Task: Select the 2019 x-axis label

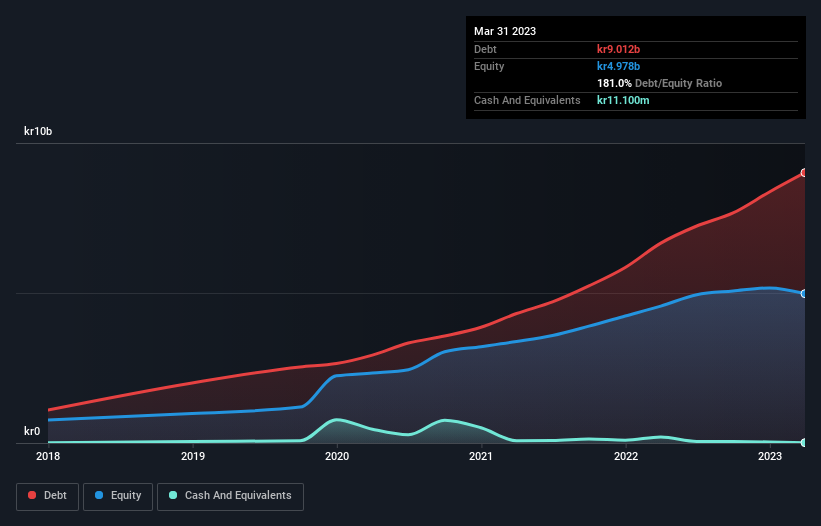Action: tap(193, 456)
